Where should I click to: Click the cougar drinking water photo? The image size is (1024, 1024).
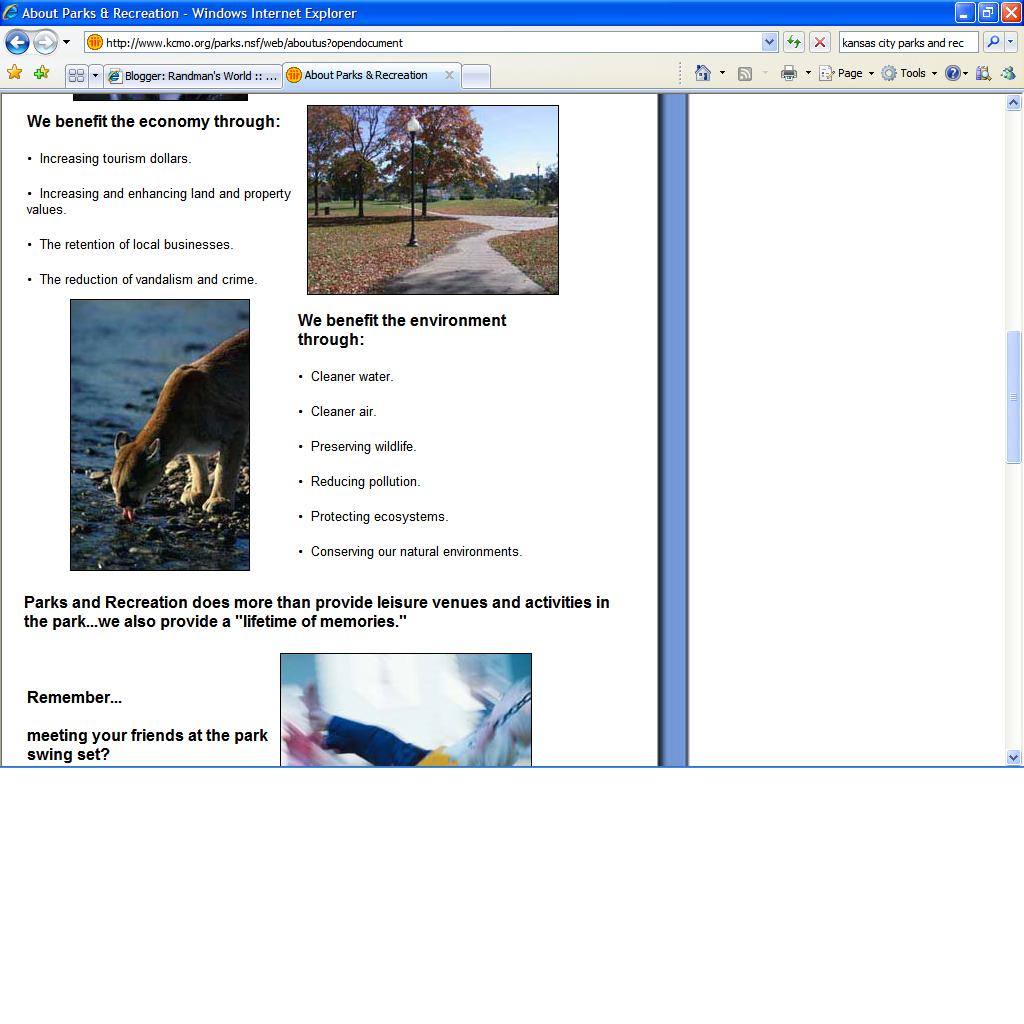(x=160, y=435)
